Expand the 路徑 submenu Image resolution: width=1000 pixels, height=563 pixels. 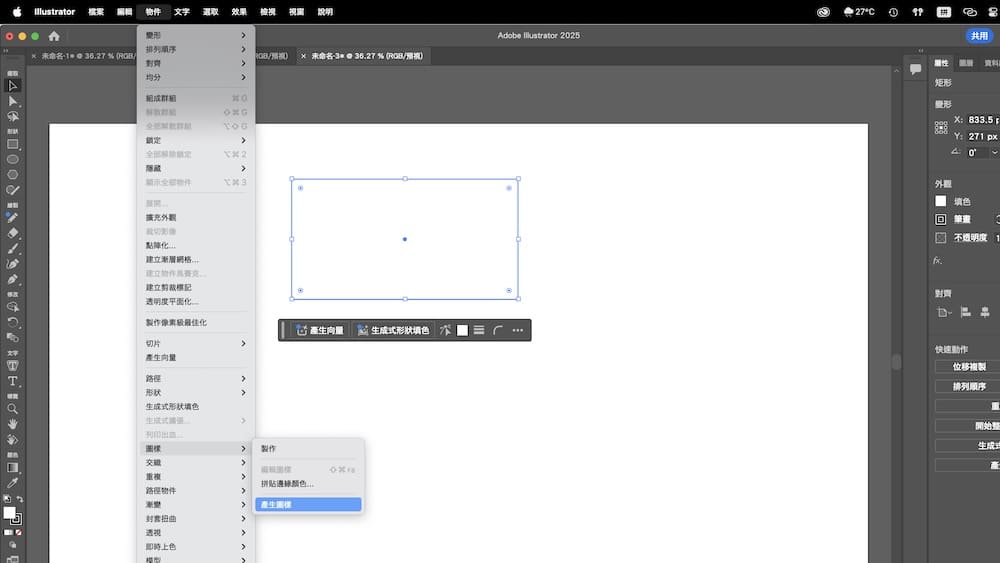pos(196,379)
